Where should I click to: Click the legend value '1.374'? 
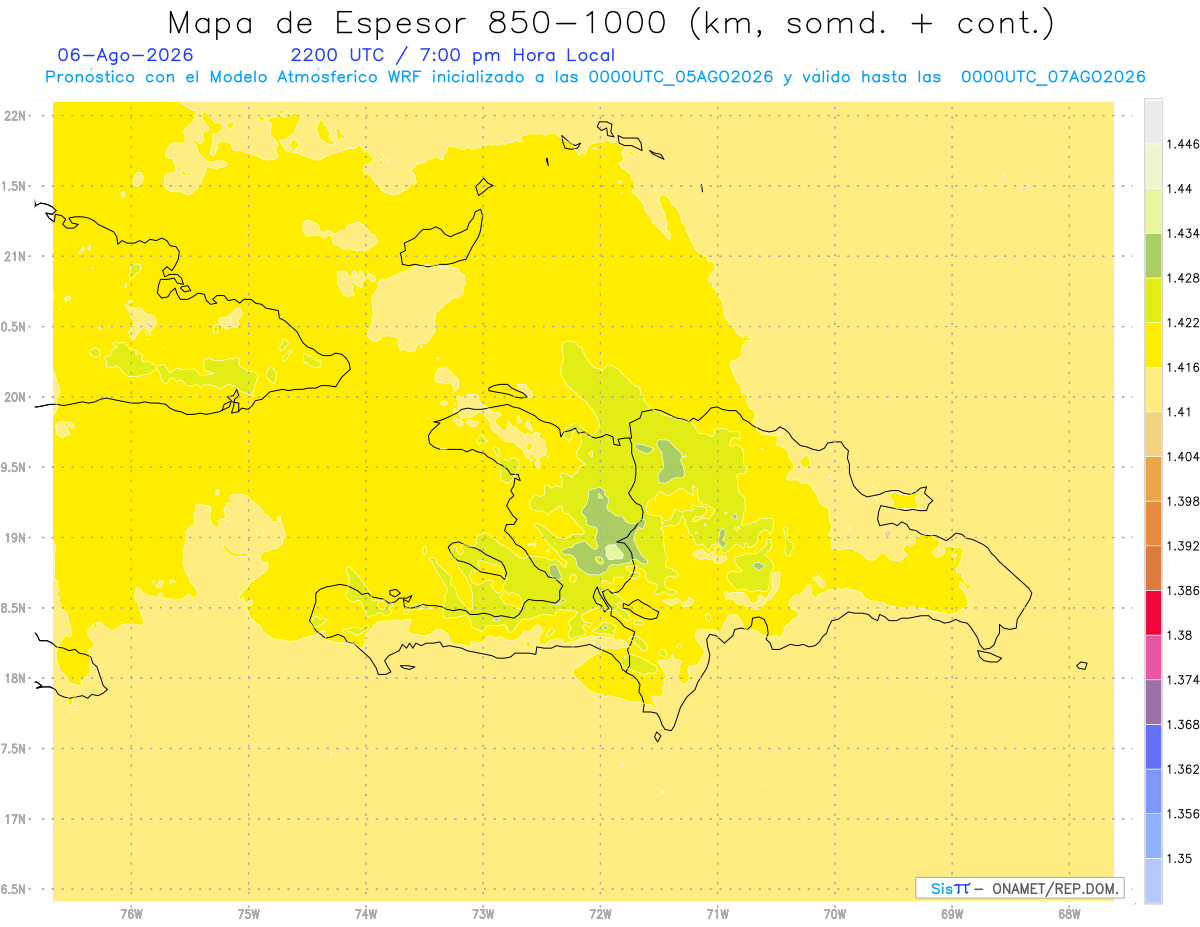coord(1183,680)
